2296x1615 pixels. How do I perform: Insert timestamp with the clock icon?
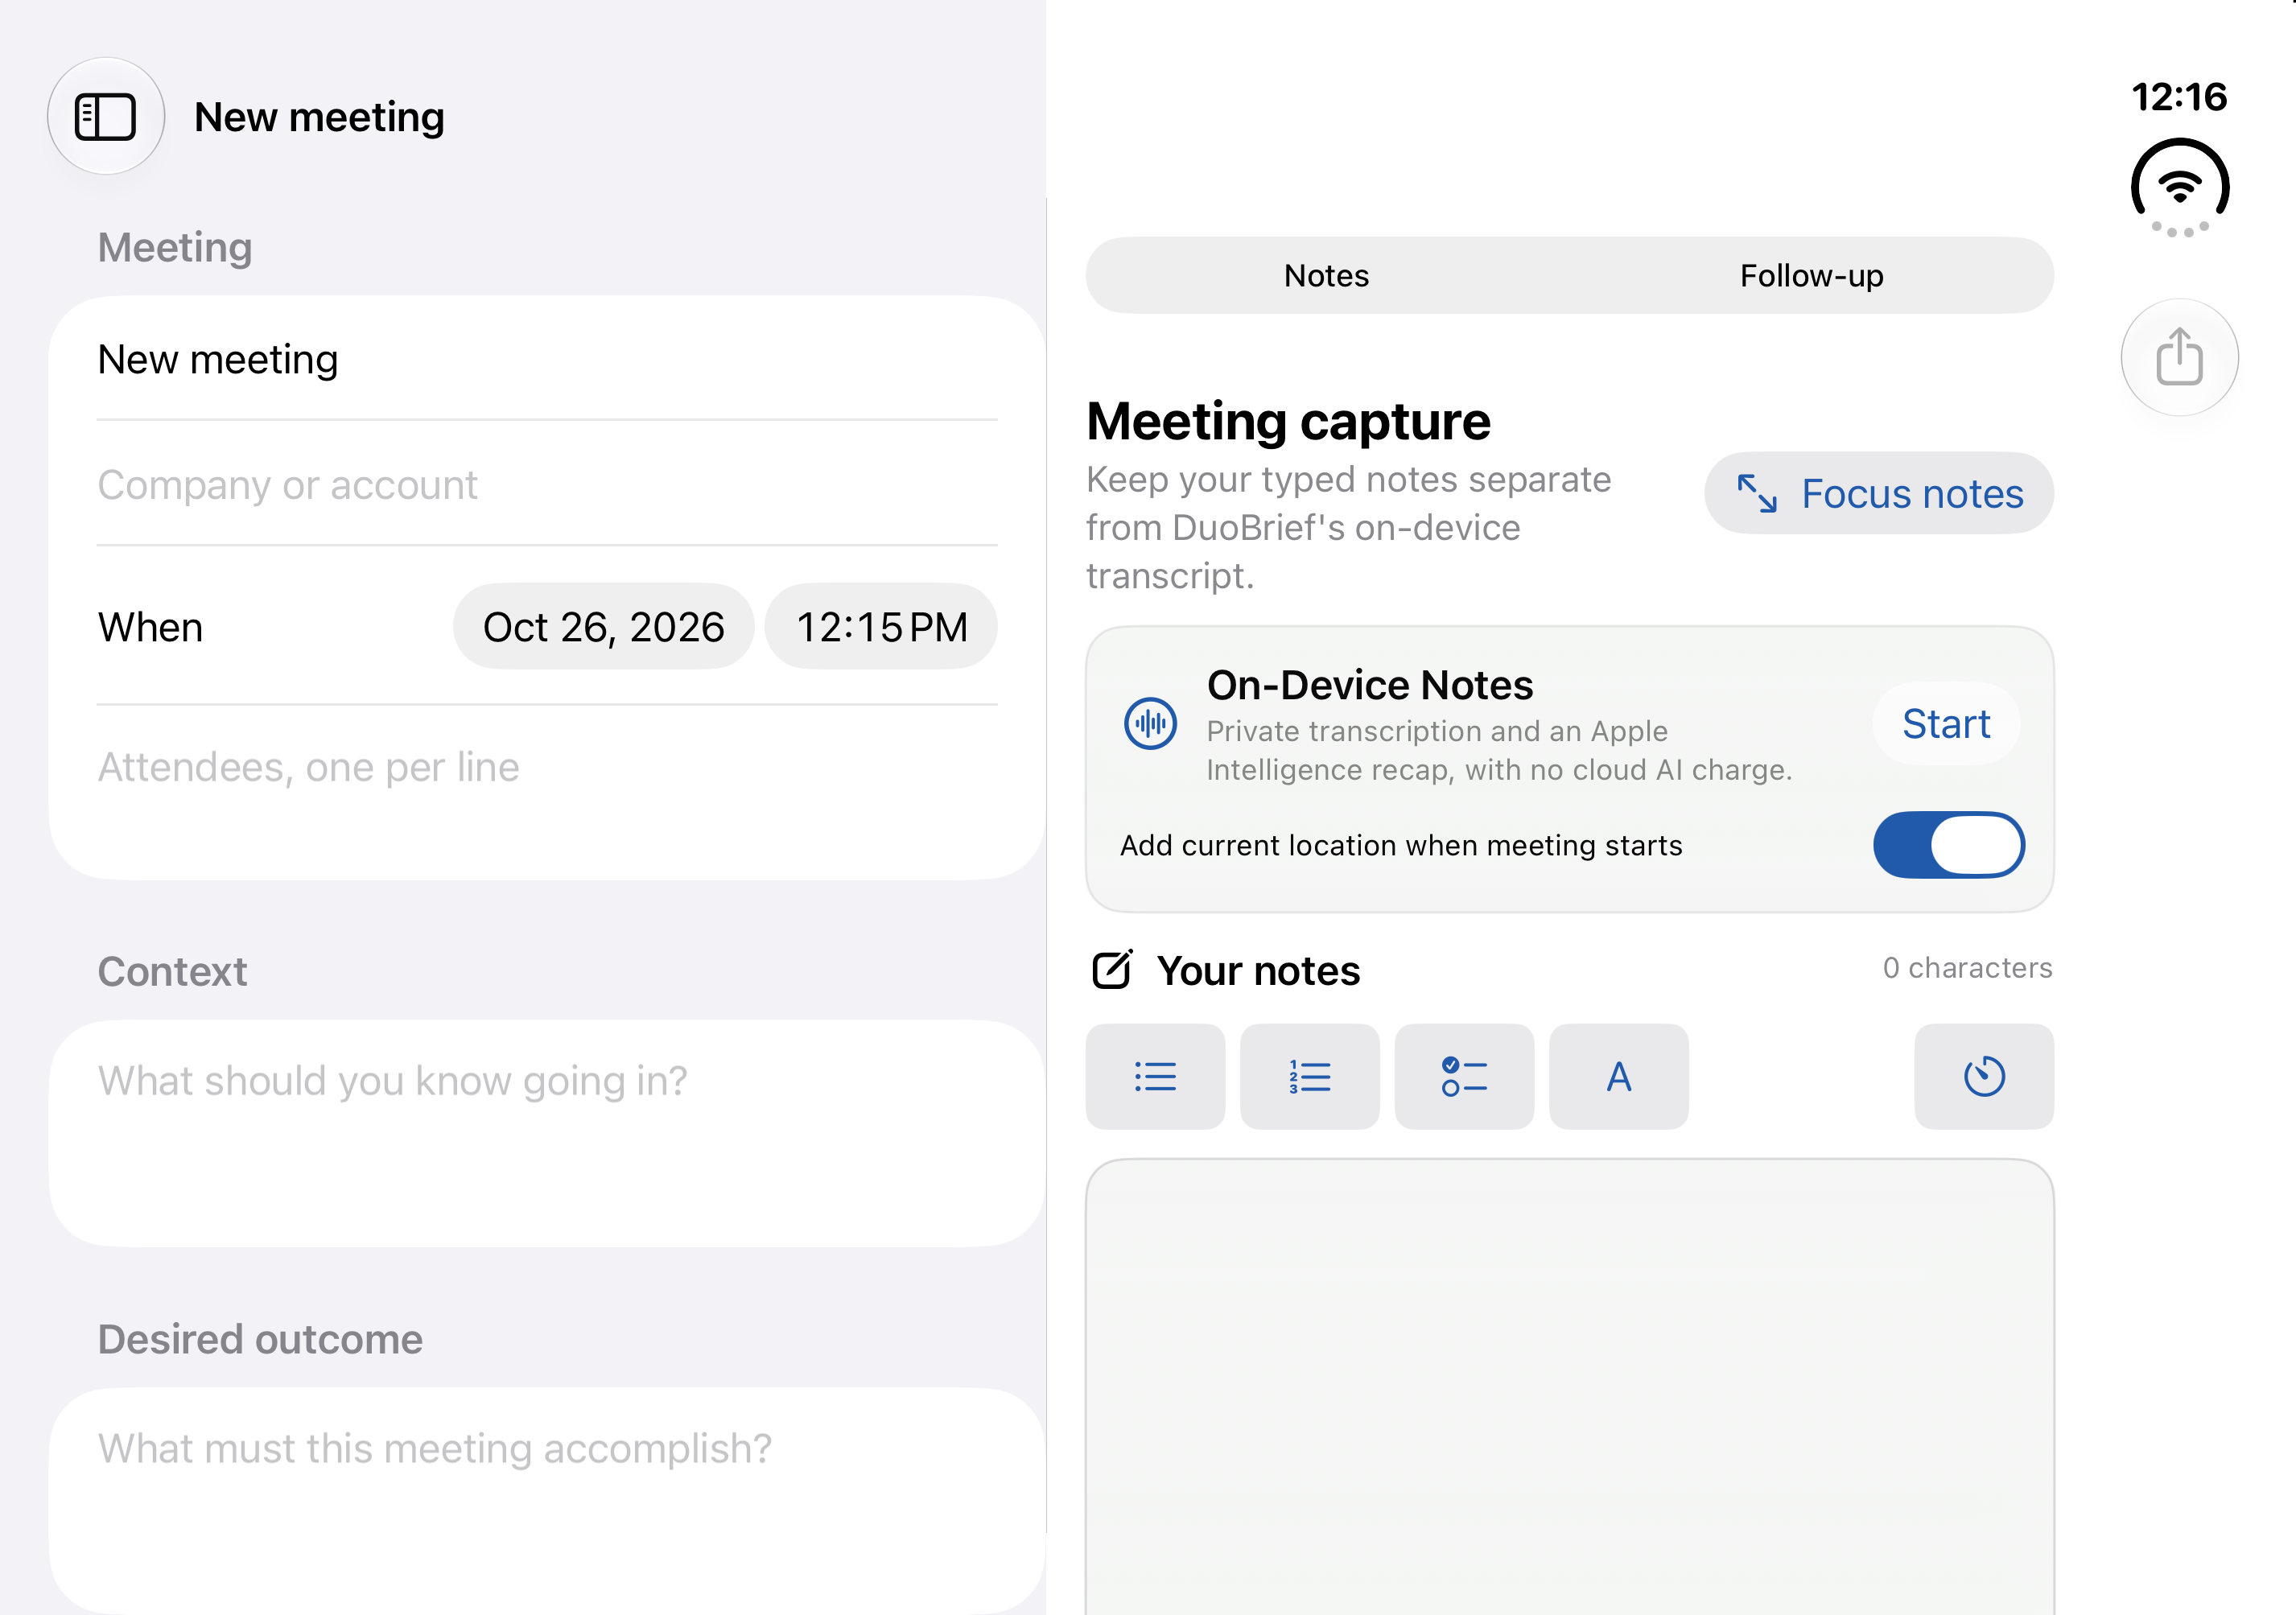point(1984,1076)
